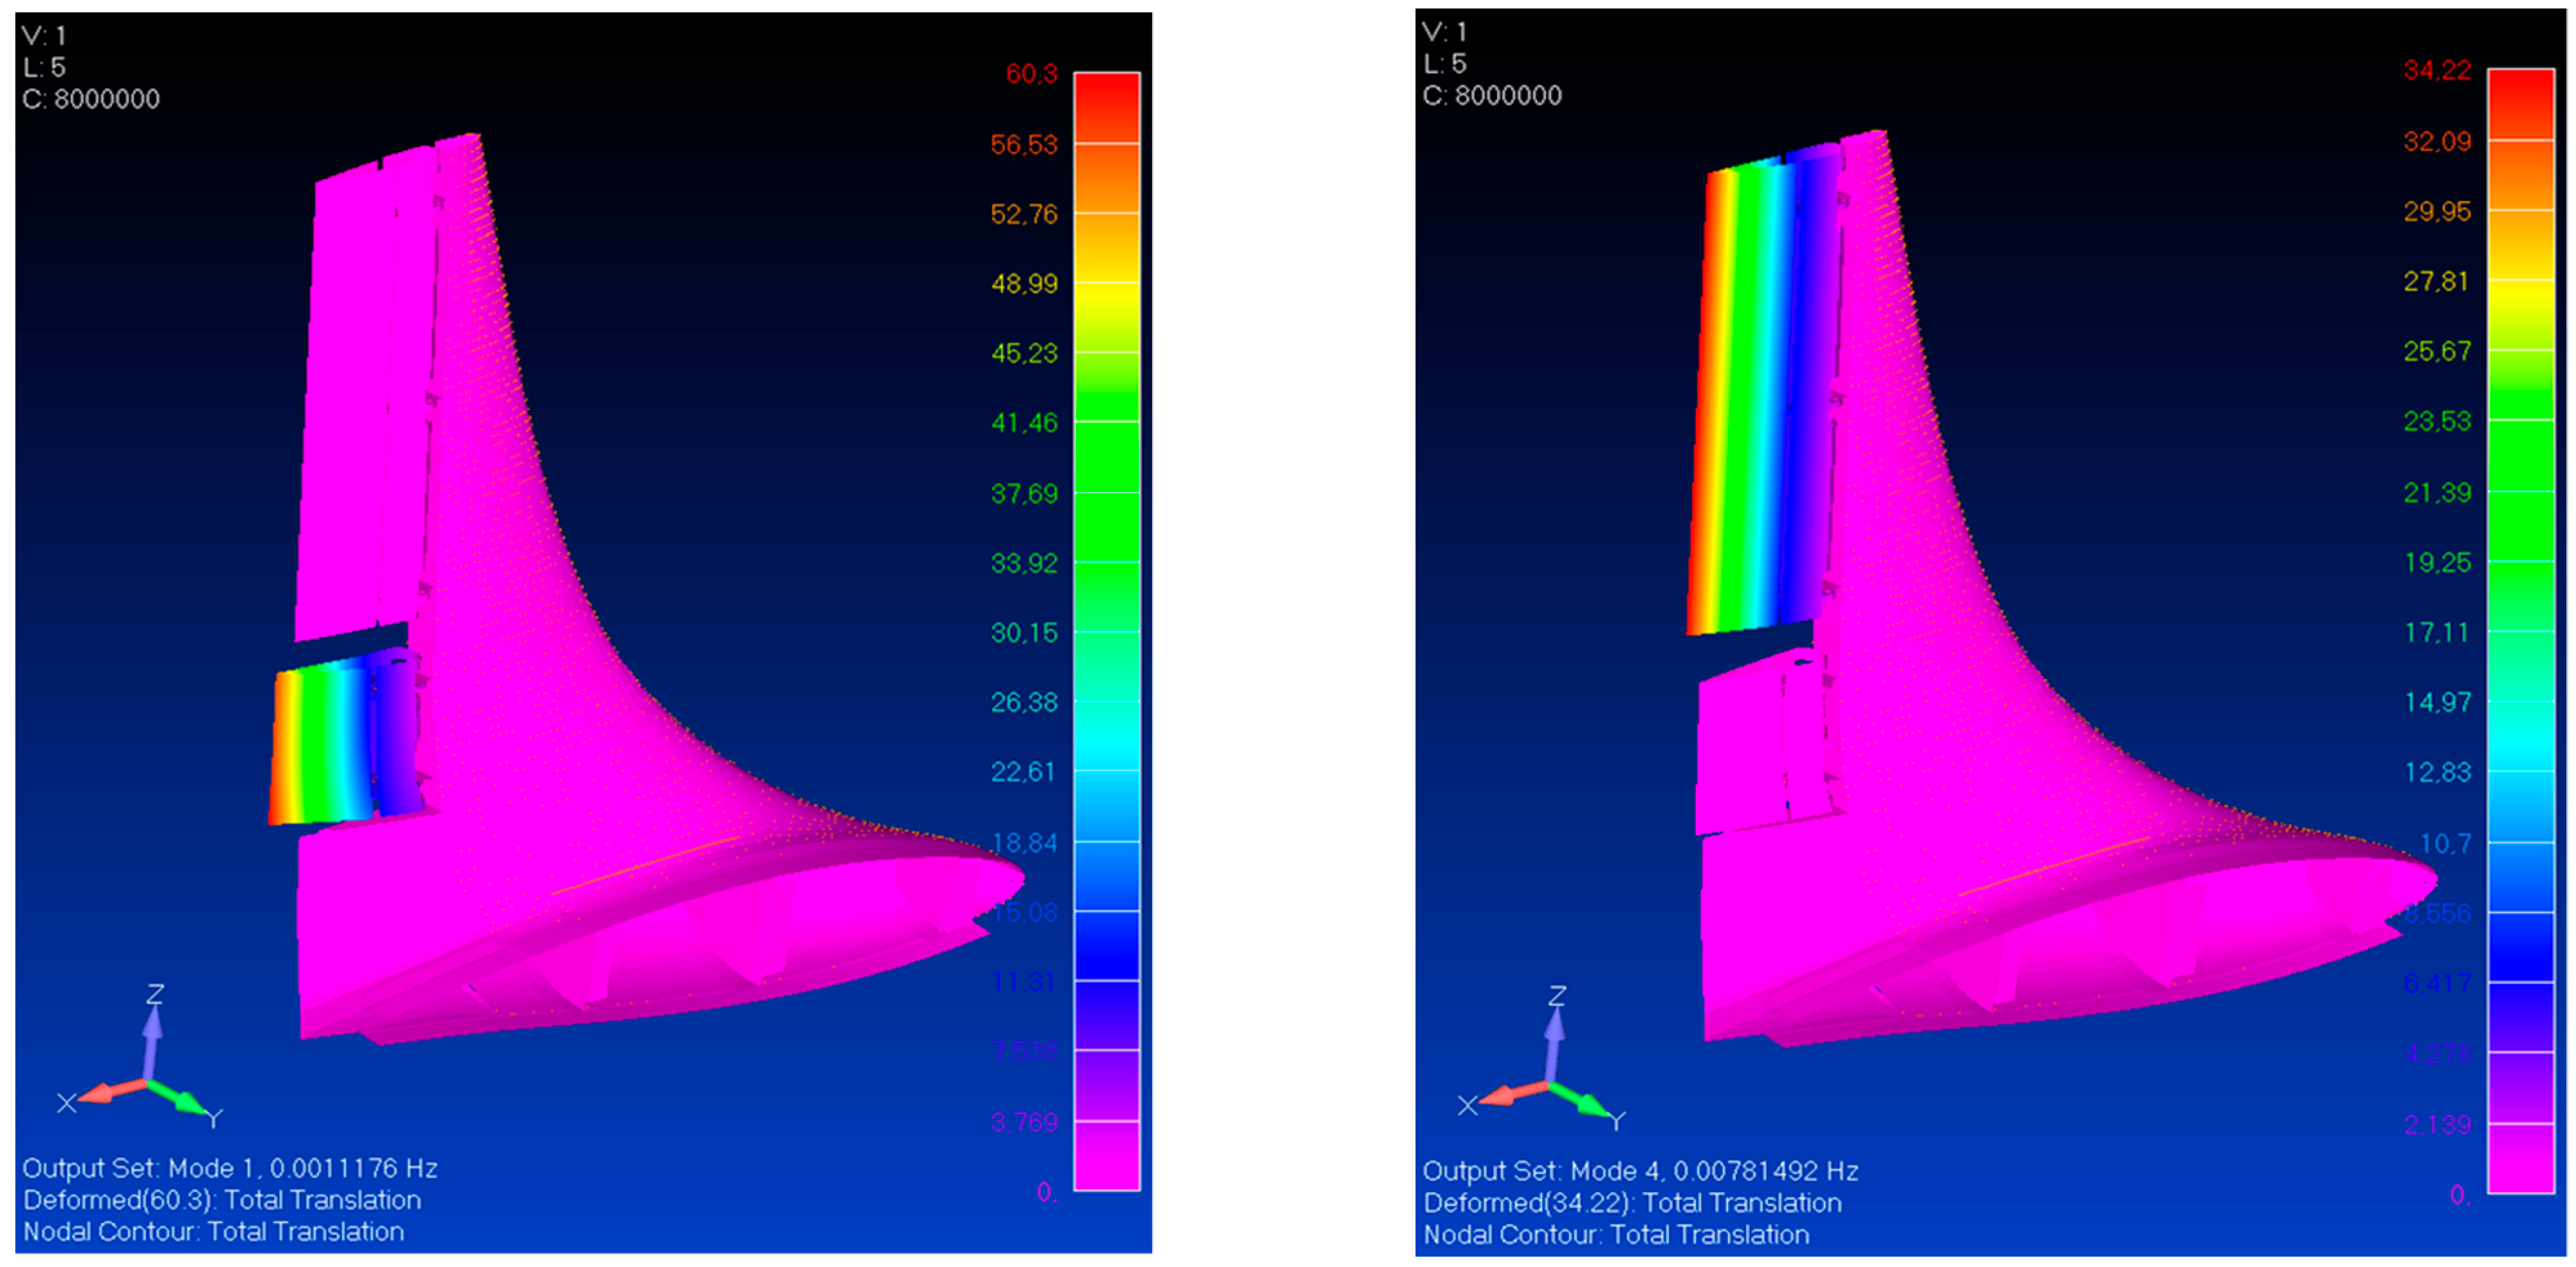The width and height of the screenshot is (2576, 1267).
Task: Click the cyan legend band near 26.38
Action: click(x=1106, y=737)
